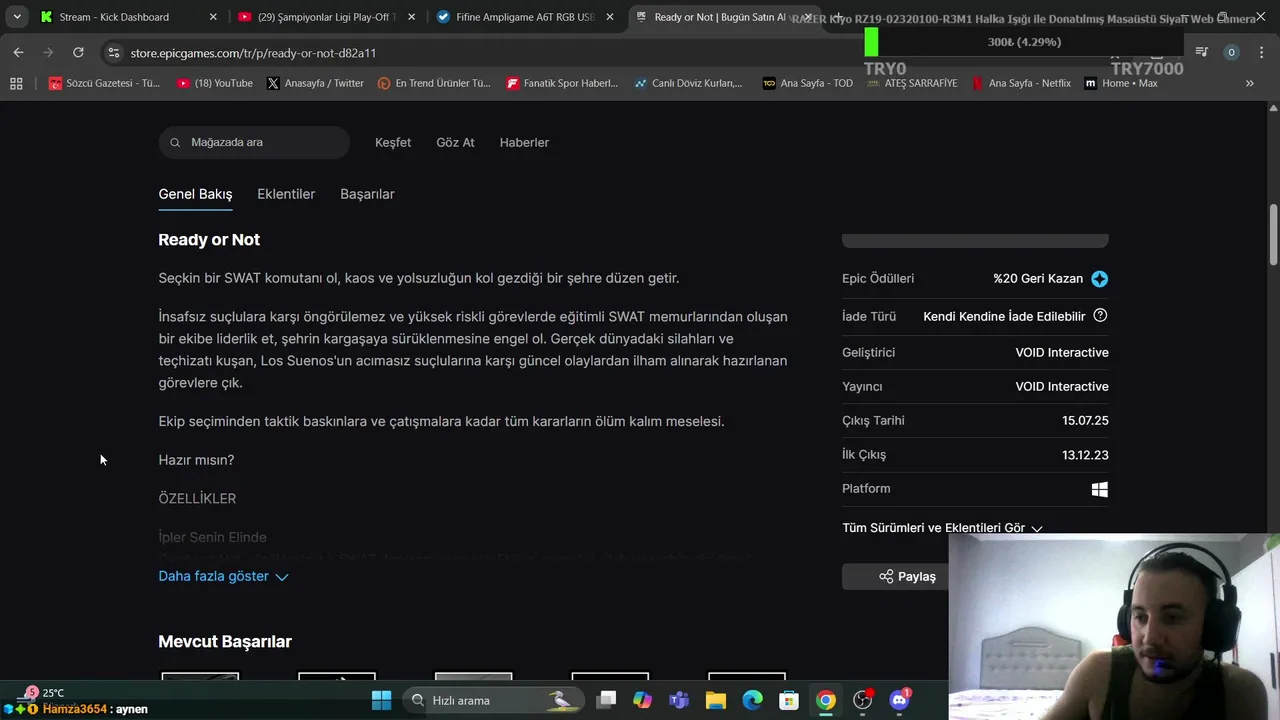1280x720 pixels.
Task: Open Chrome three-dot menu
Action: tap(1260, 52)
